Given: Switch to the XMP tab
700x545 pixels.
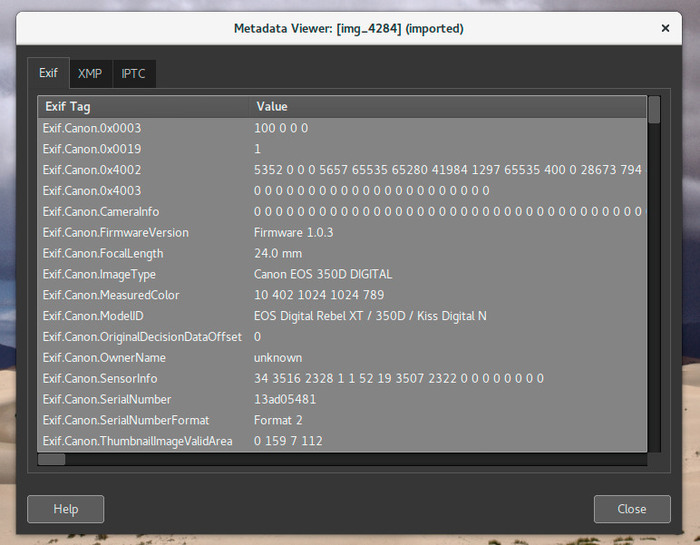Looking at the screenshot, I should coord(90,74).
